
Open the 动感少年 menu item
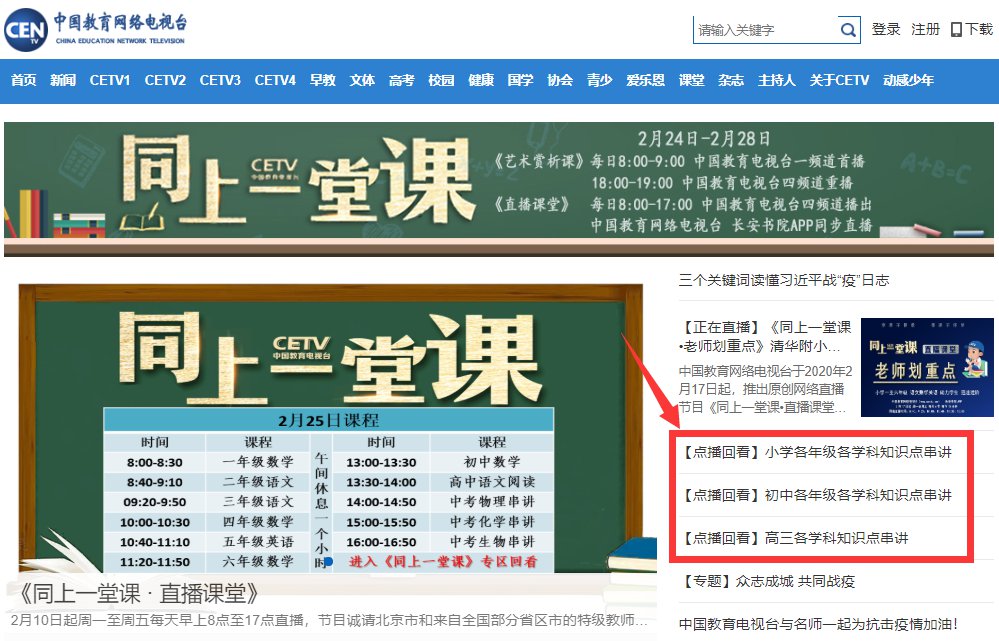click(908, 80)
